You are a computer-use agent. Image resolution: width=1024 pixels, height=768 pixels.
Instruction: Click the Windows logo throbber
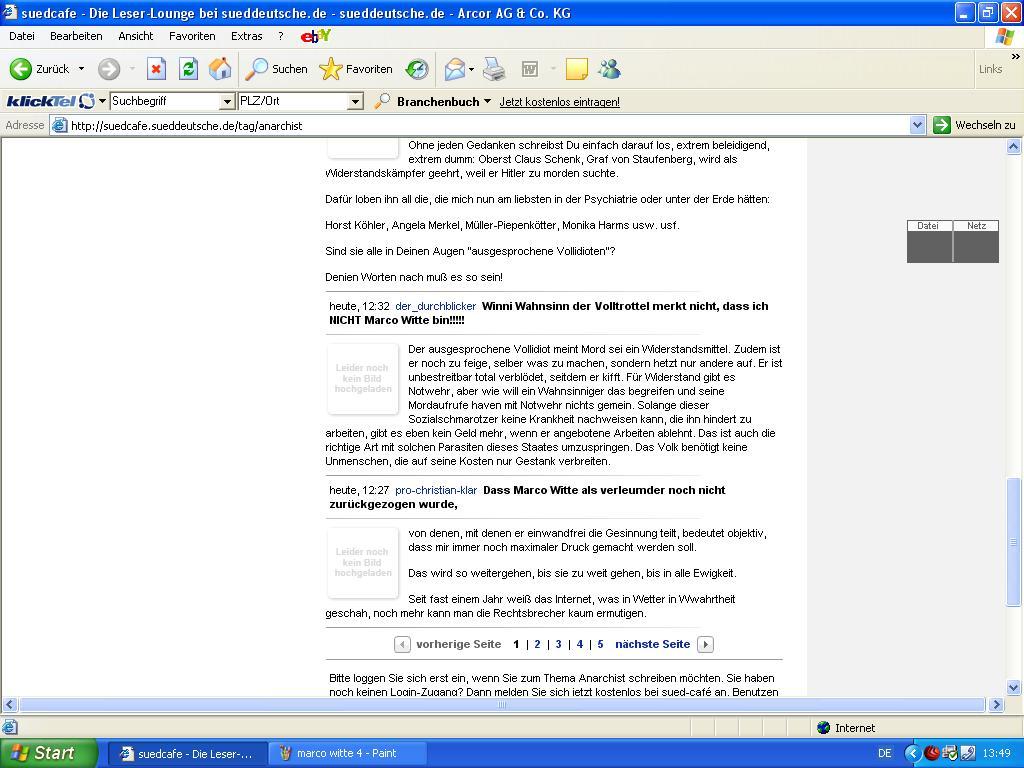1004,37
